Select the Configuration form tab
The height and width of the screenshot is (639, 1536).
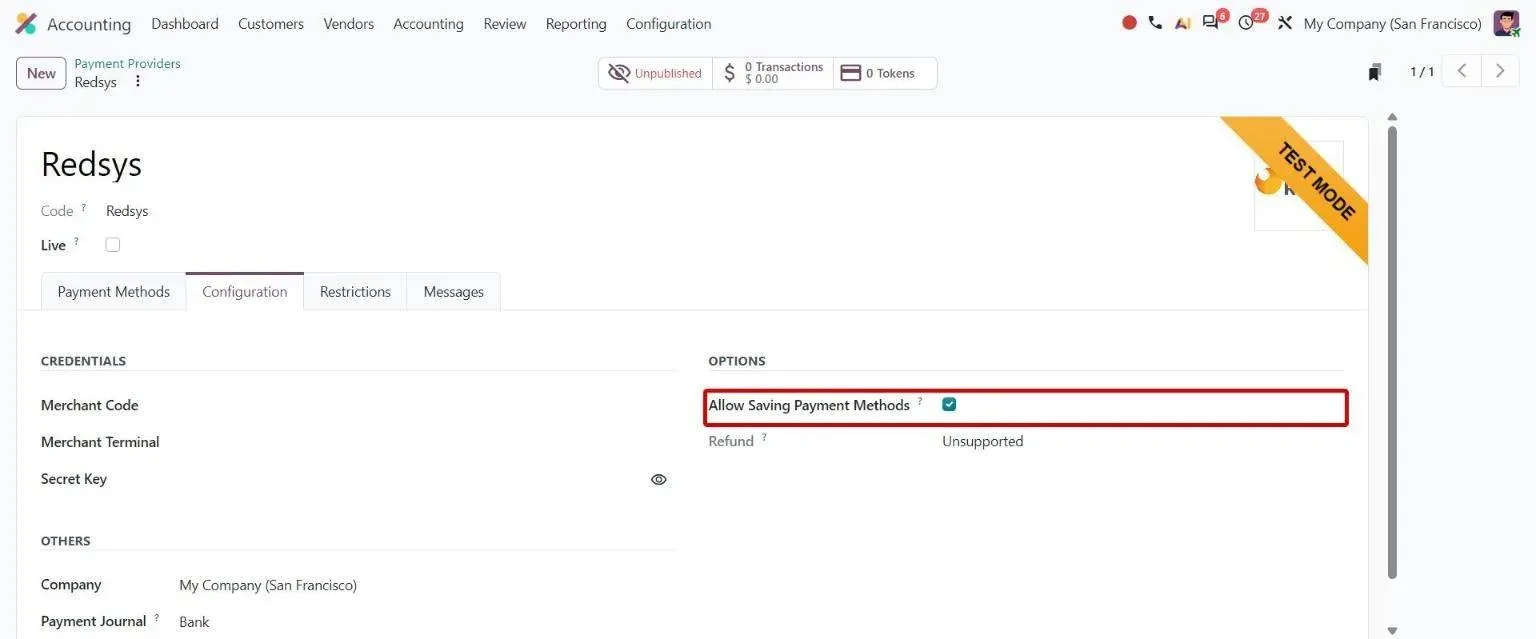(245, 291)
